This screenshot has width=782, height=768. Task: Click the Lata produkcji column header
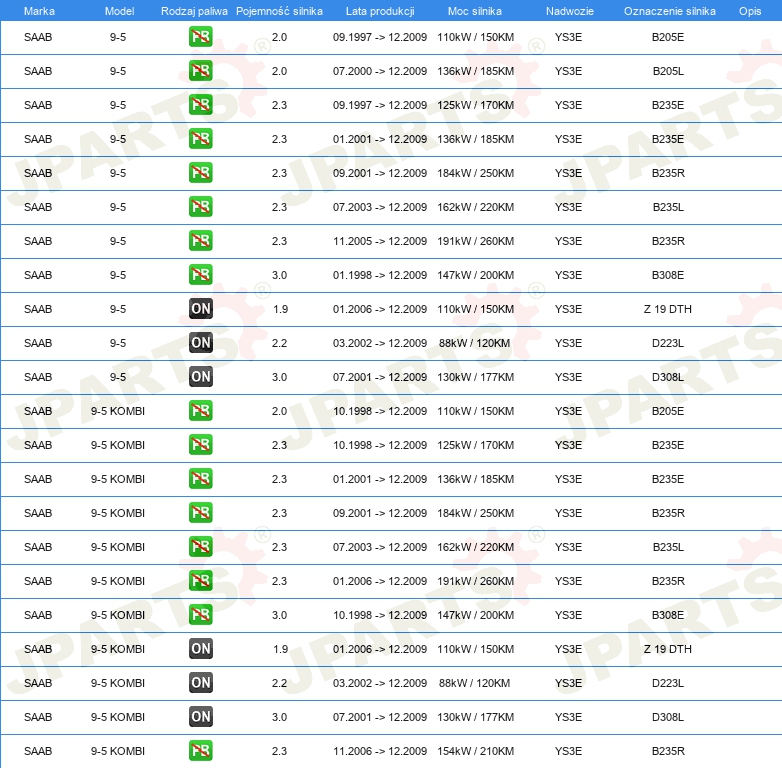pos(380,11)
